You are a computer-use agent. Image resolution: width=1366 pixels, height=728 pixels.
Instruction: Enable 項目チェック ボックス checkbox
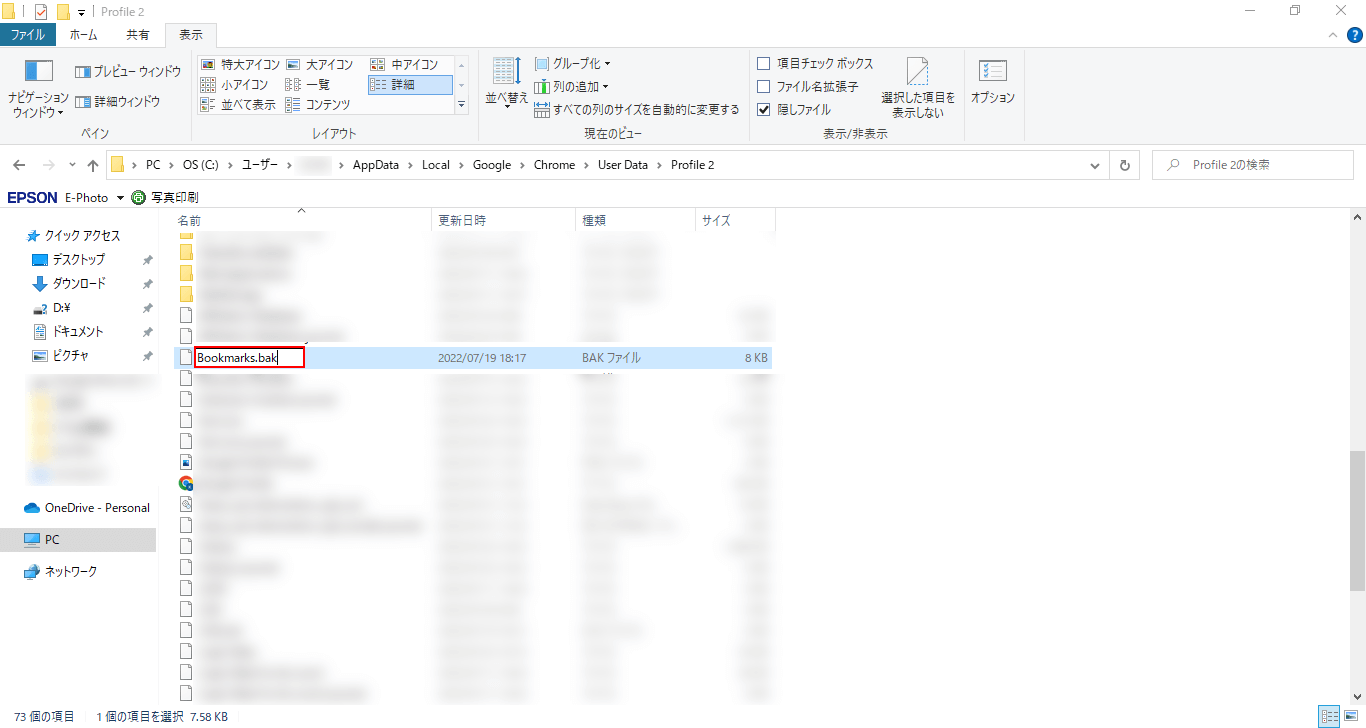click(764, 64)
